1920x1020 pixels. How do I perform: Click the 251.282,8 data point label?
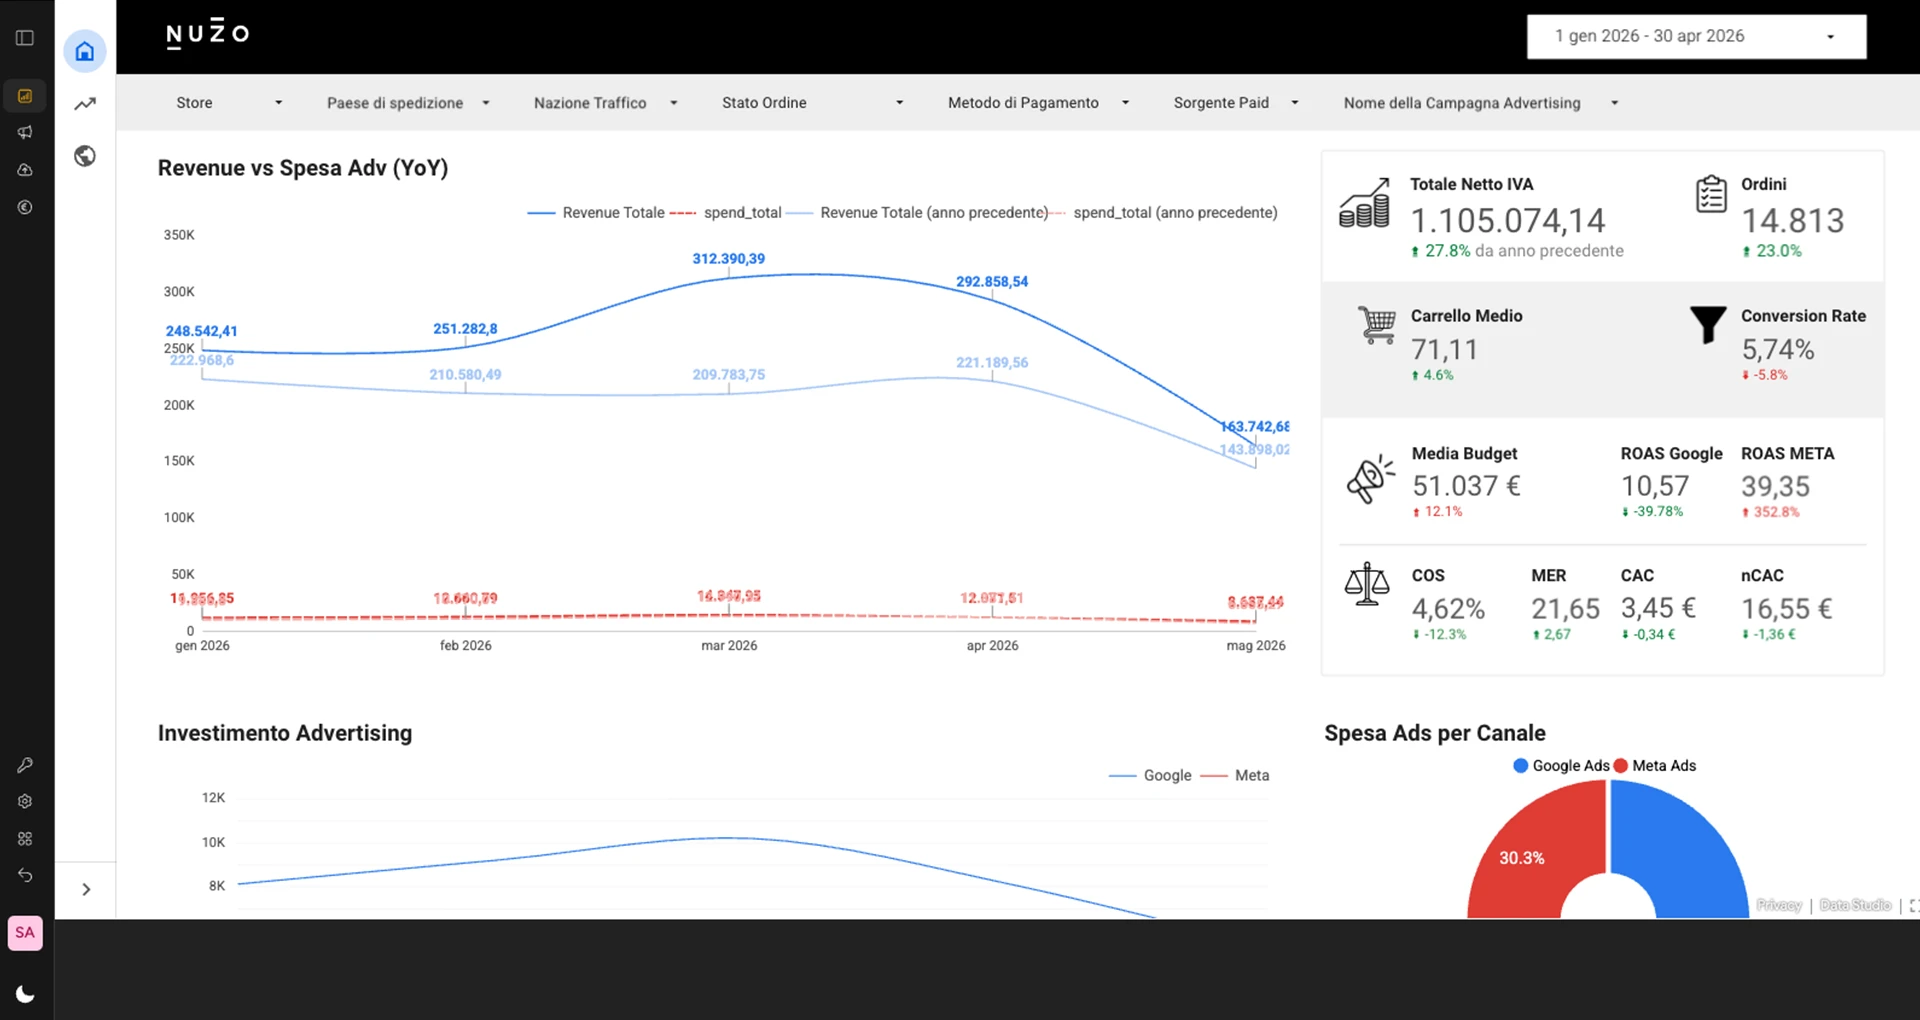click(x=465, y=329)
